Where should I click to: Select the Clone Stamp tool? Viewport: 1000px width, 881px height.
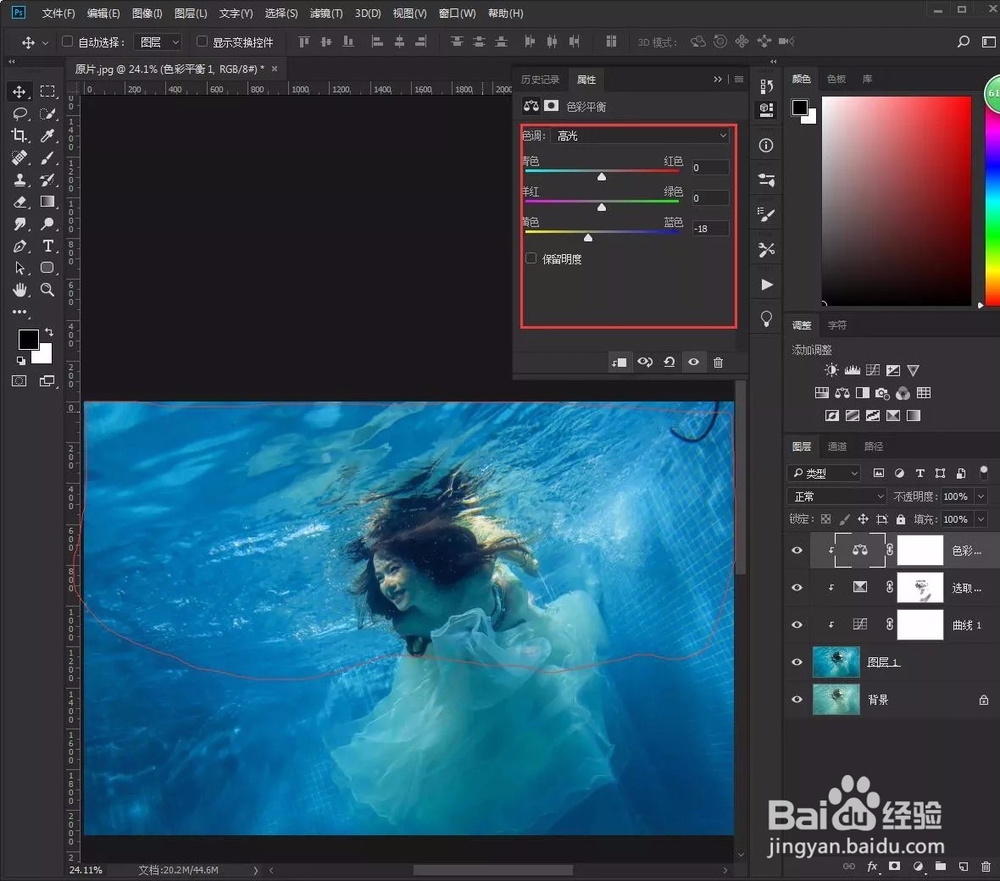(x=19, y=180)
